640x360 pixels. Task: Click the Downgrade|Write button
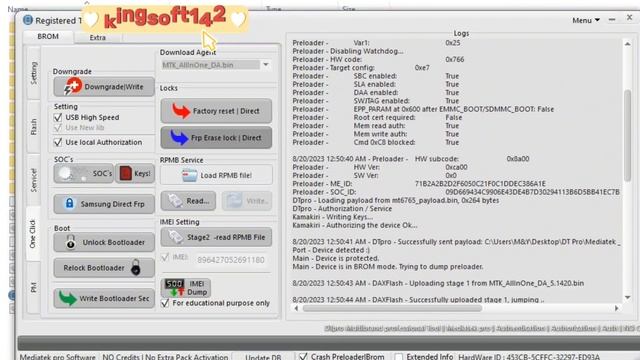pyautogui.click(x=104, y=87)
